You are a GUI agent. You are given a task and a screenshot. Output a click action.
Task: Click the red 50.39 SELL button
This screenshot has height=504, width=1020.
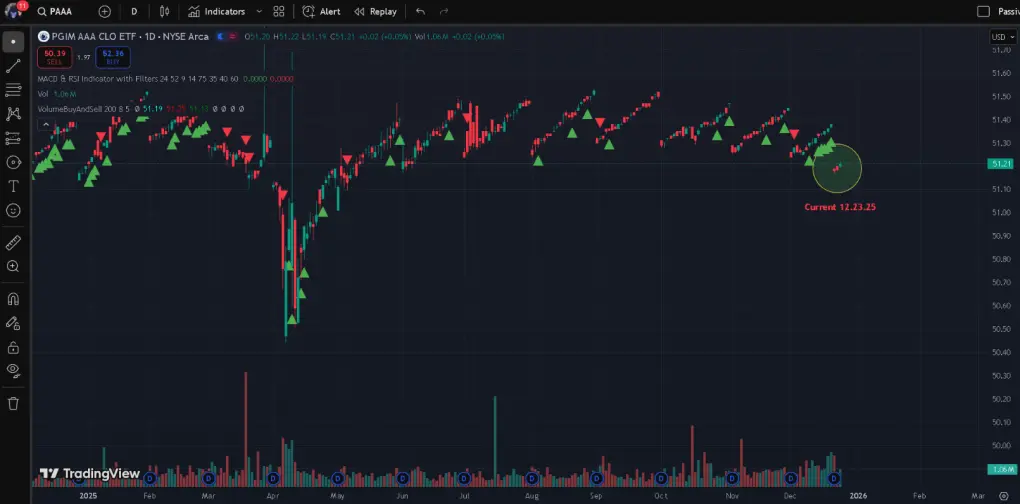54,57
